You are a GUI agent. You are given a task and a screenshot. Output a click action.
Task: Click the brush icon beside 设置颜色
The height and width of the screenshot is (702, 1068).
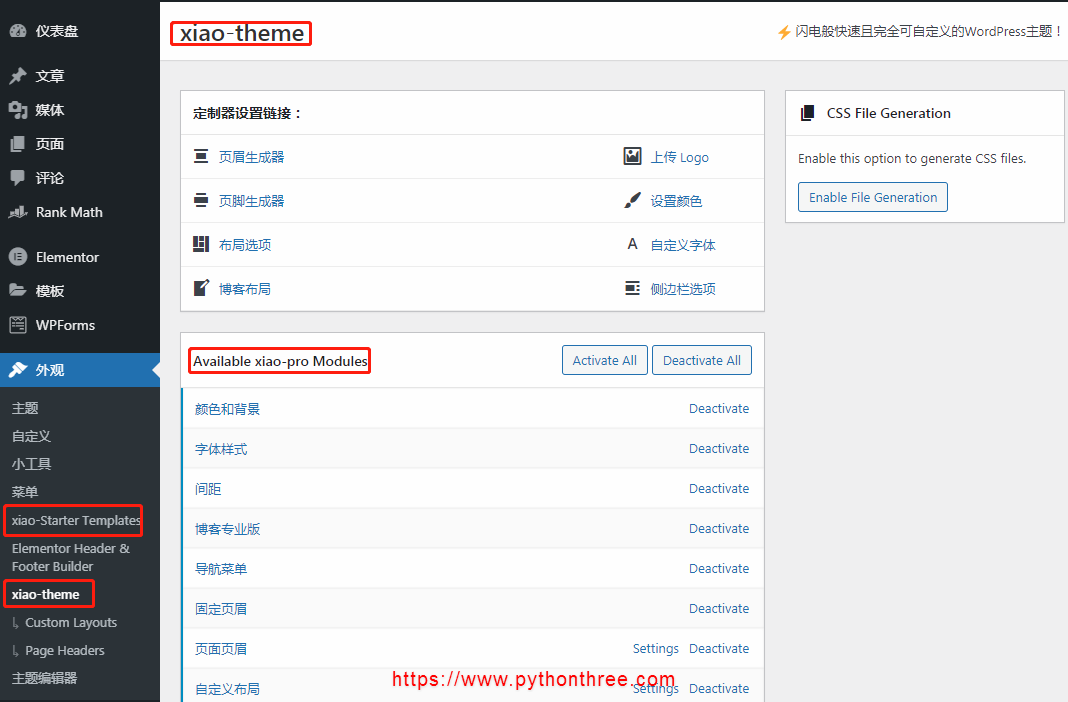click(x=633, y=200)
